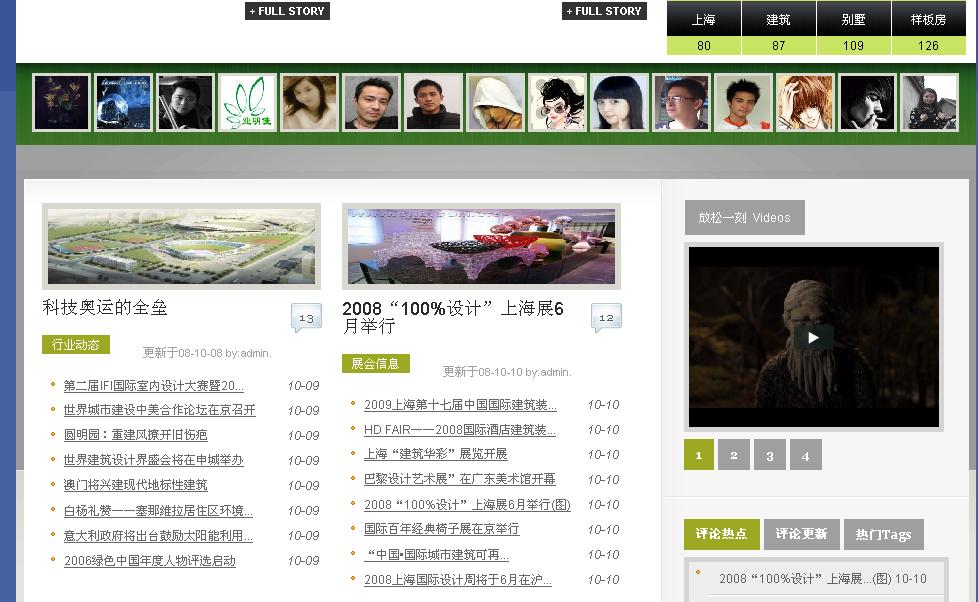Open the dark flower avatar thumbnail
The height and width of the screenshot is (602, 978).
[61, 102]
